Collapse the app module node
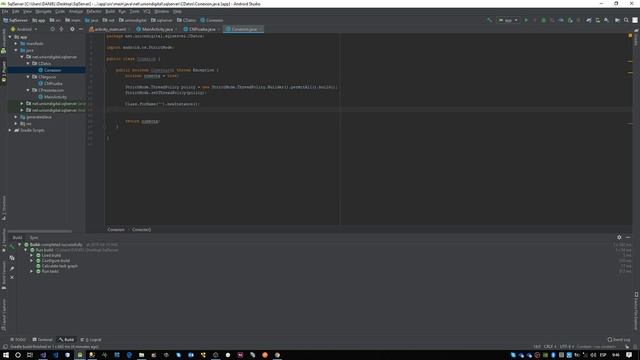Image resolution: width=640 pixels, height=360 pixels. (10, 37)
